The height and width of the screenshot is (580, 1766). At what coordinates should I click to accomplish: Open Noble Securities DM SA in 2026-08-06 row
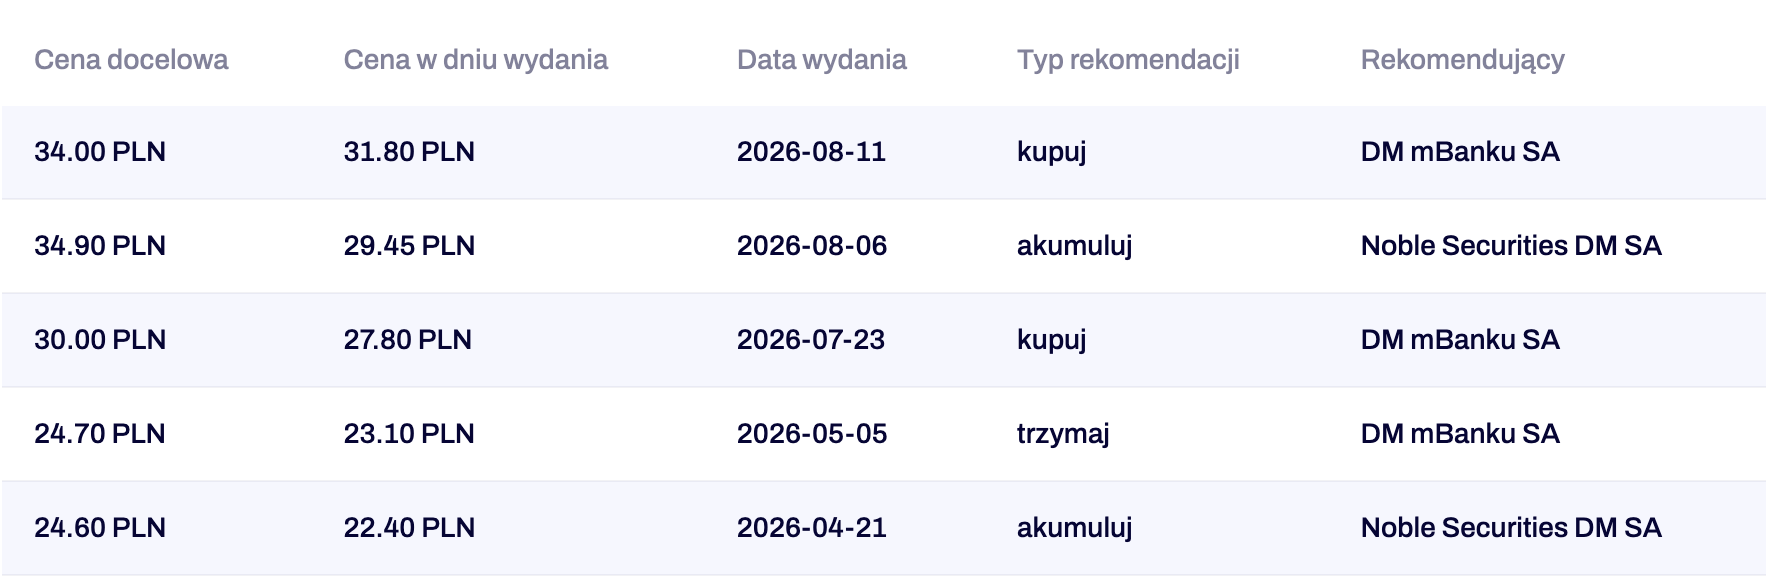pos(1511,246)
